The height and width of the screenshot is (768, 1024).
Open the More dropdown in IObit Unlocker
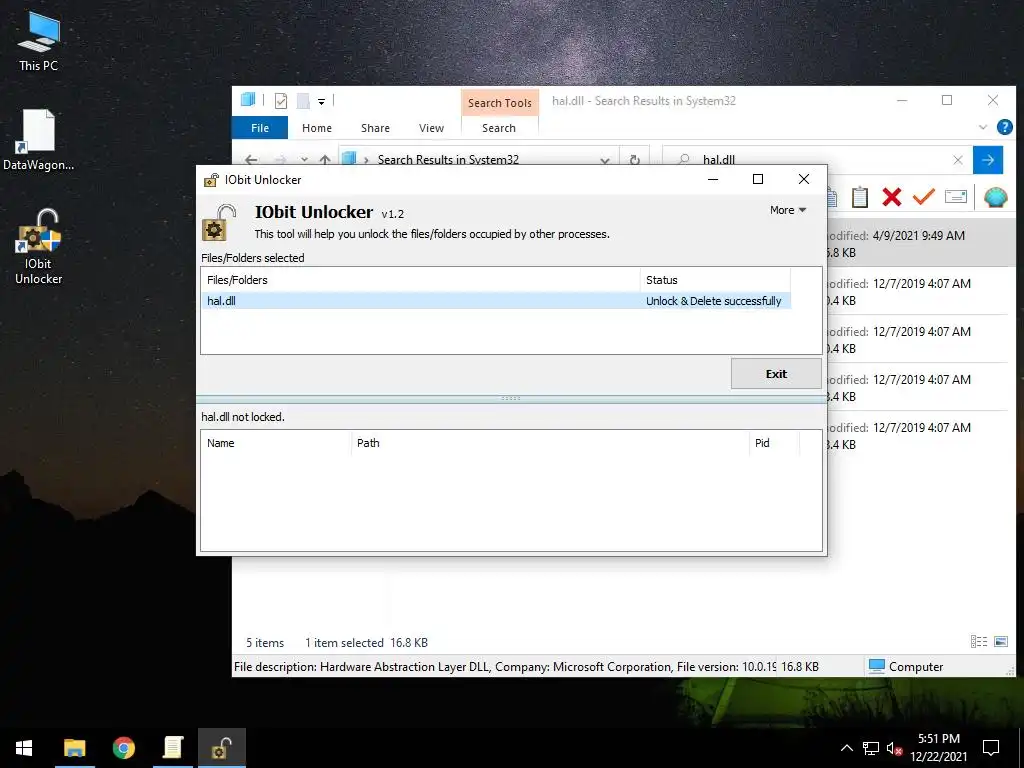tap(788, 210)
